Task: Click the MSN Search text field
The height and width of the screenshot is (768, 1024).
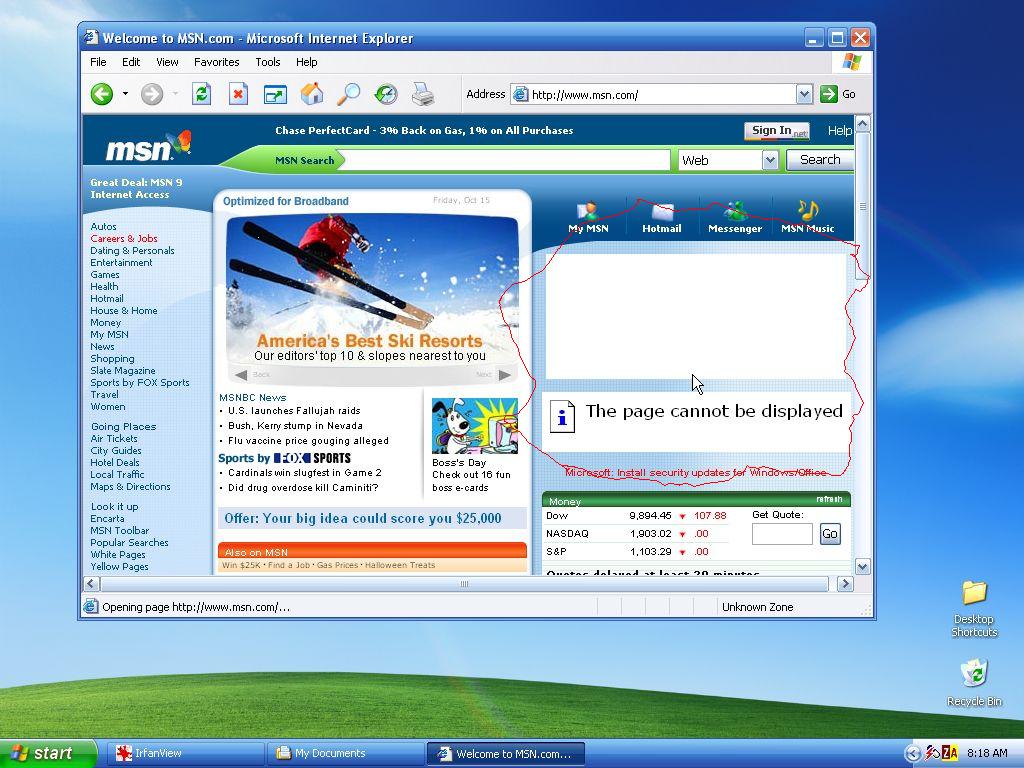Action: pyautogui.click(x=505, y=160)
